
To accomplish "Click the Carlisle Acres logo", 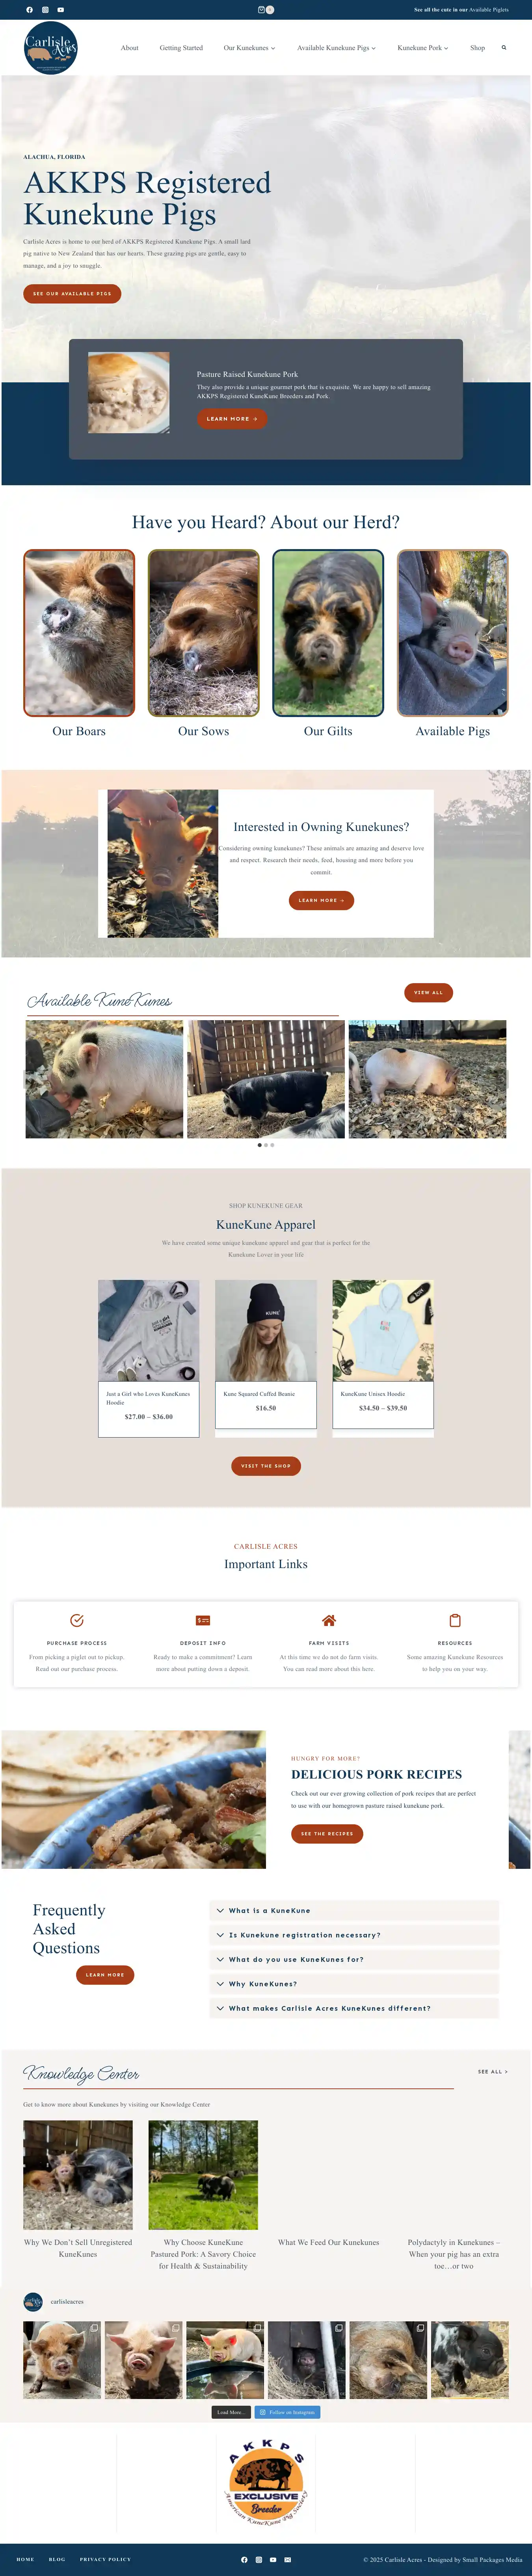I will coord(50,48).
